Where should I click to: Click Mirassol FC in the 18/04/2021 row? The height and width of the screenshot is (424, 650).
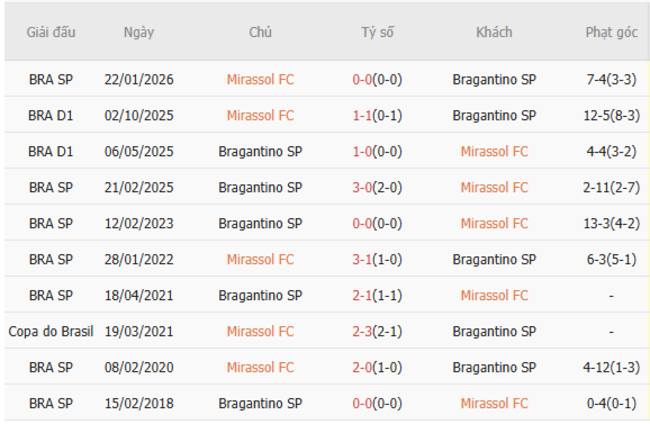point(494,295)
